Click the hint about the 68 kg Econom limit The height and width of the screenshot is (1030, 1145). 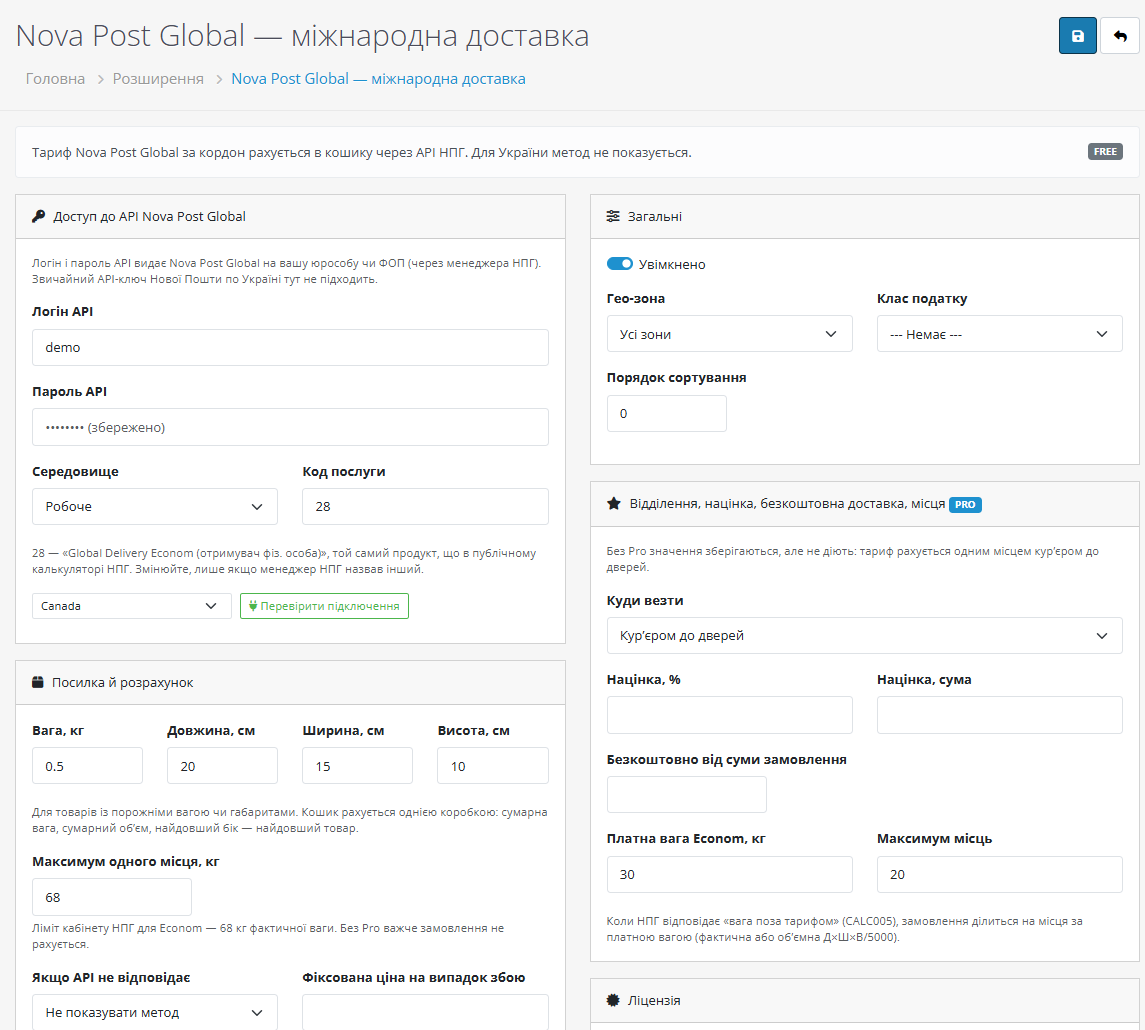[268, 936]
